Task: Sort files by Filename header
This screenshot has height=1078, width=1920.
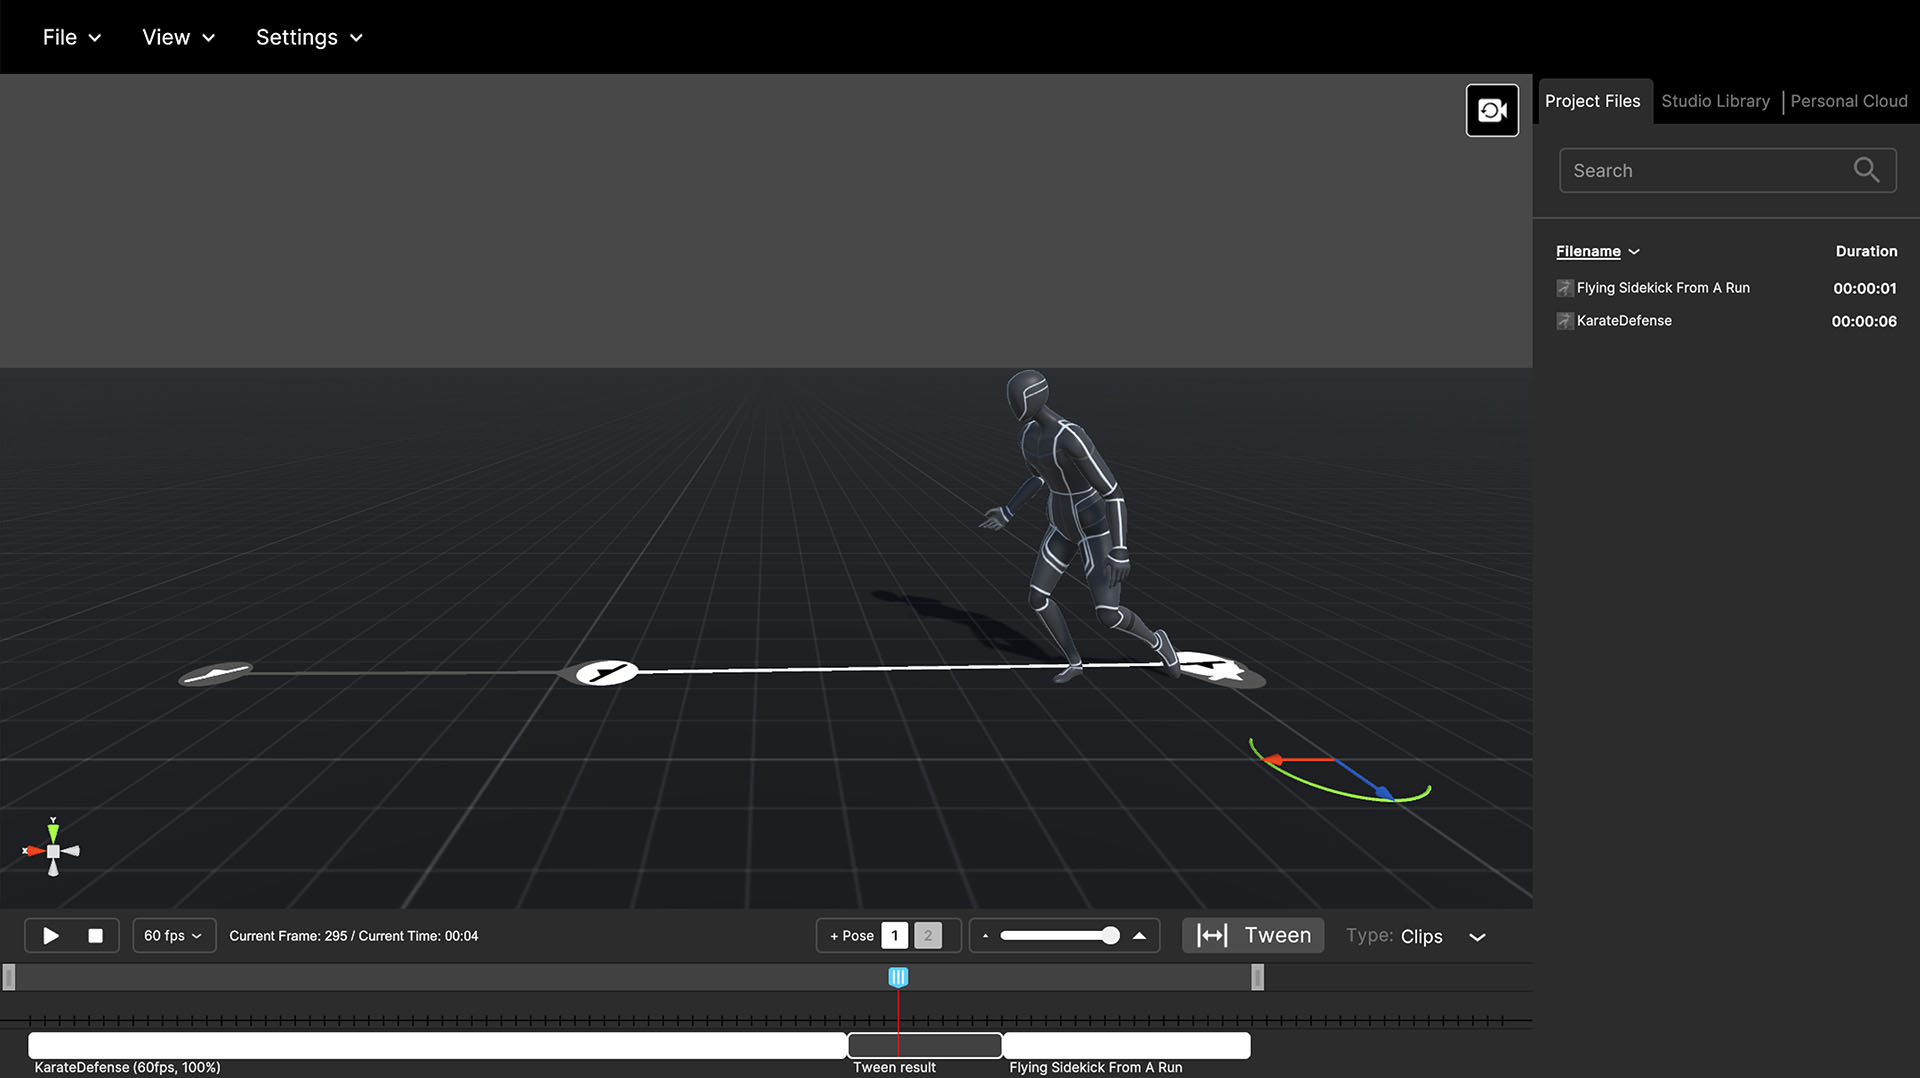Action: click(1587, 251)
